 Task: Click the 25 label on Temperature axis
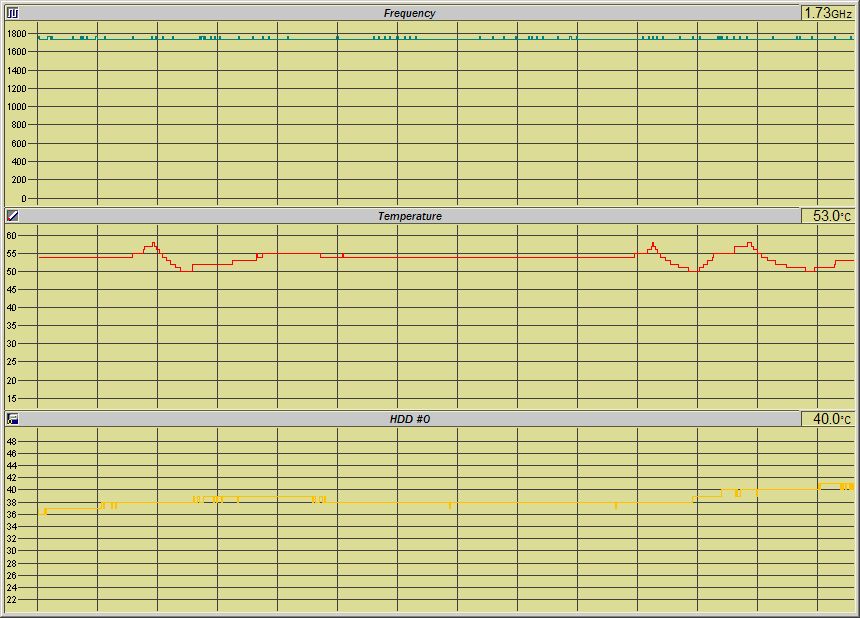click(12, 362)
